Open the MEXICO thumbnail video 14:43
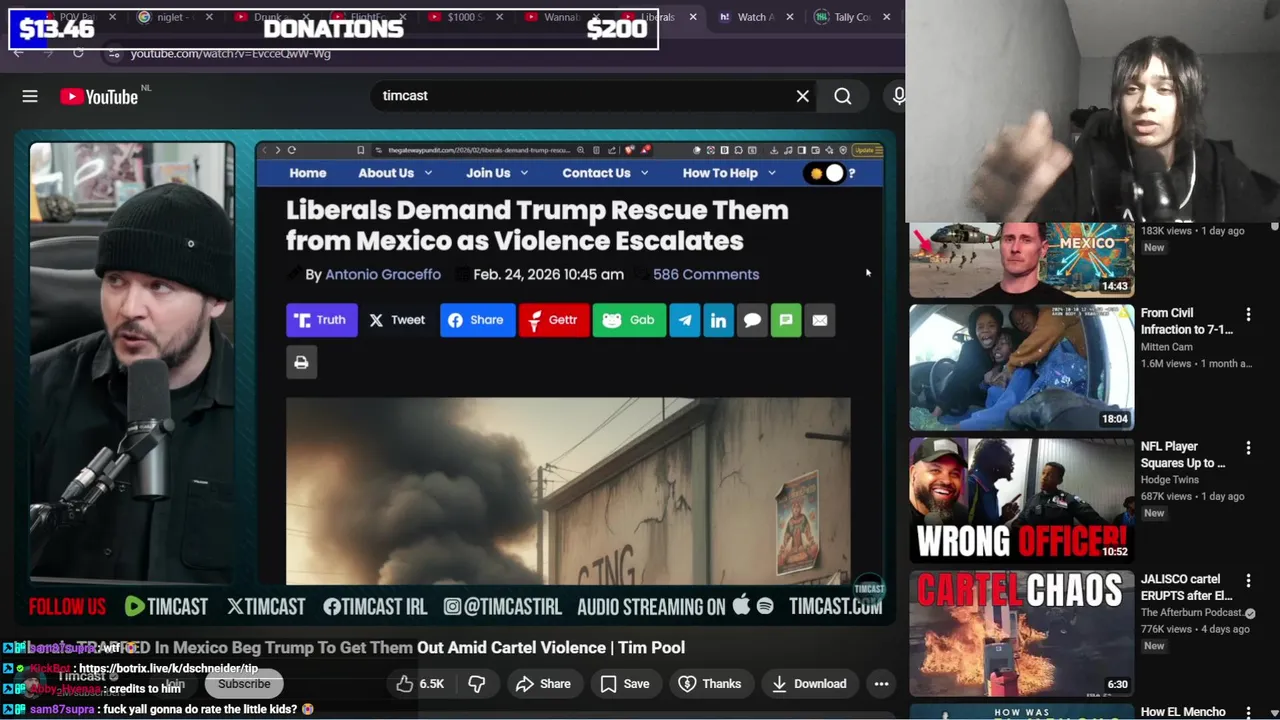This screenshot has height=720, width=1280. (1021, 260)
